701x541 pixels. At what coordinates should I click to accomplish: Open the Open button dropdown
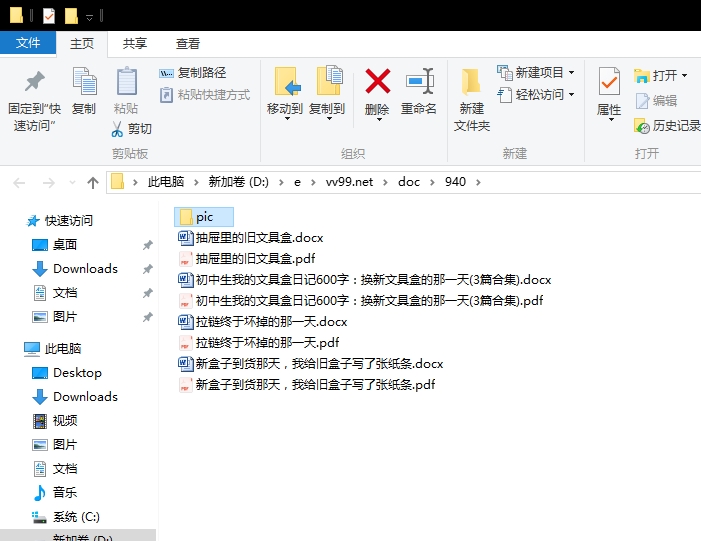[x=684, y=76]
